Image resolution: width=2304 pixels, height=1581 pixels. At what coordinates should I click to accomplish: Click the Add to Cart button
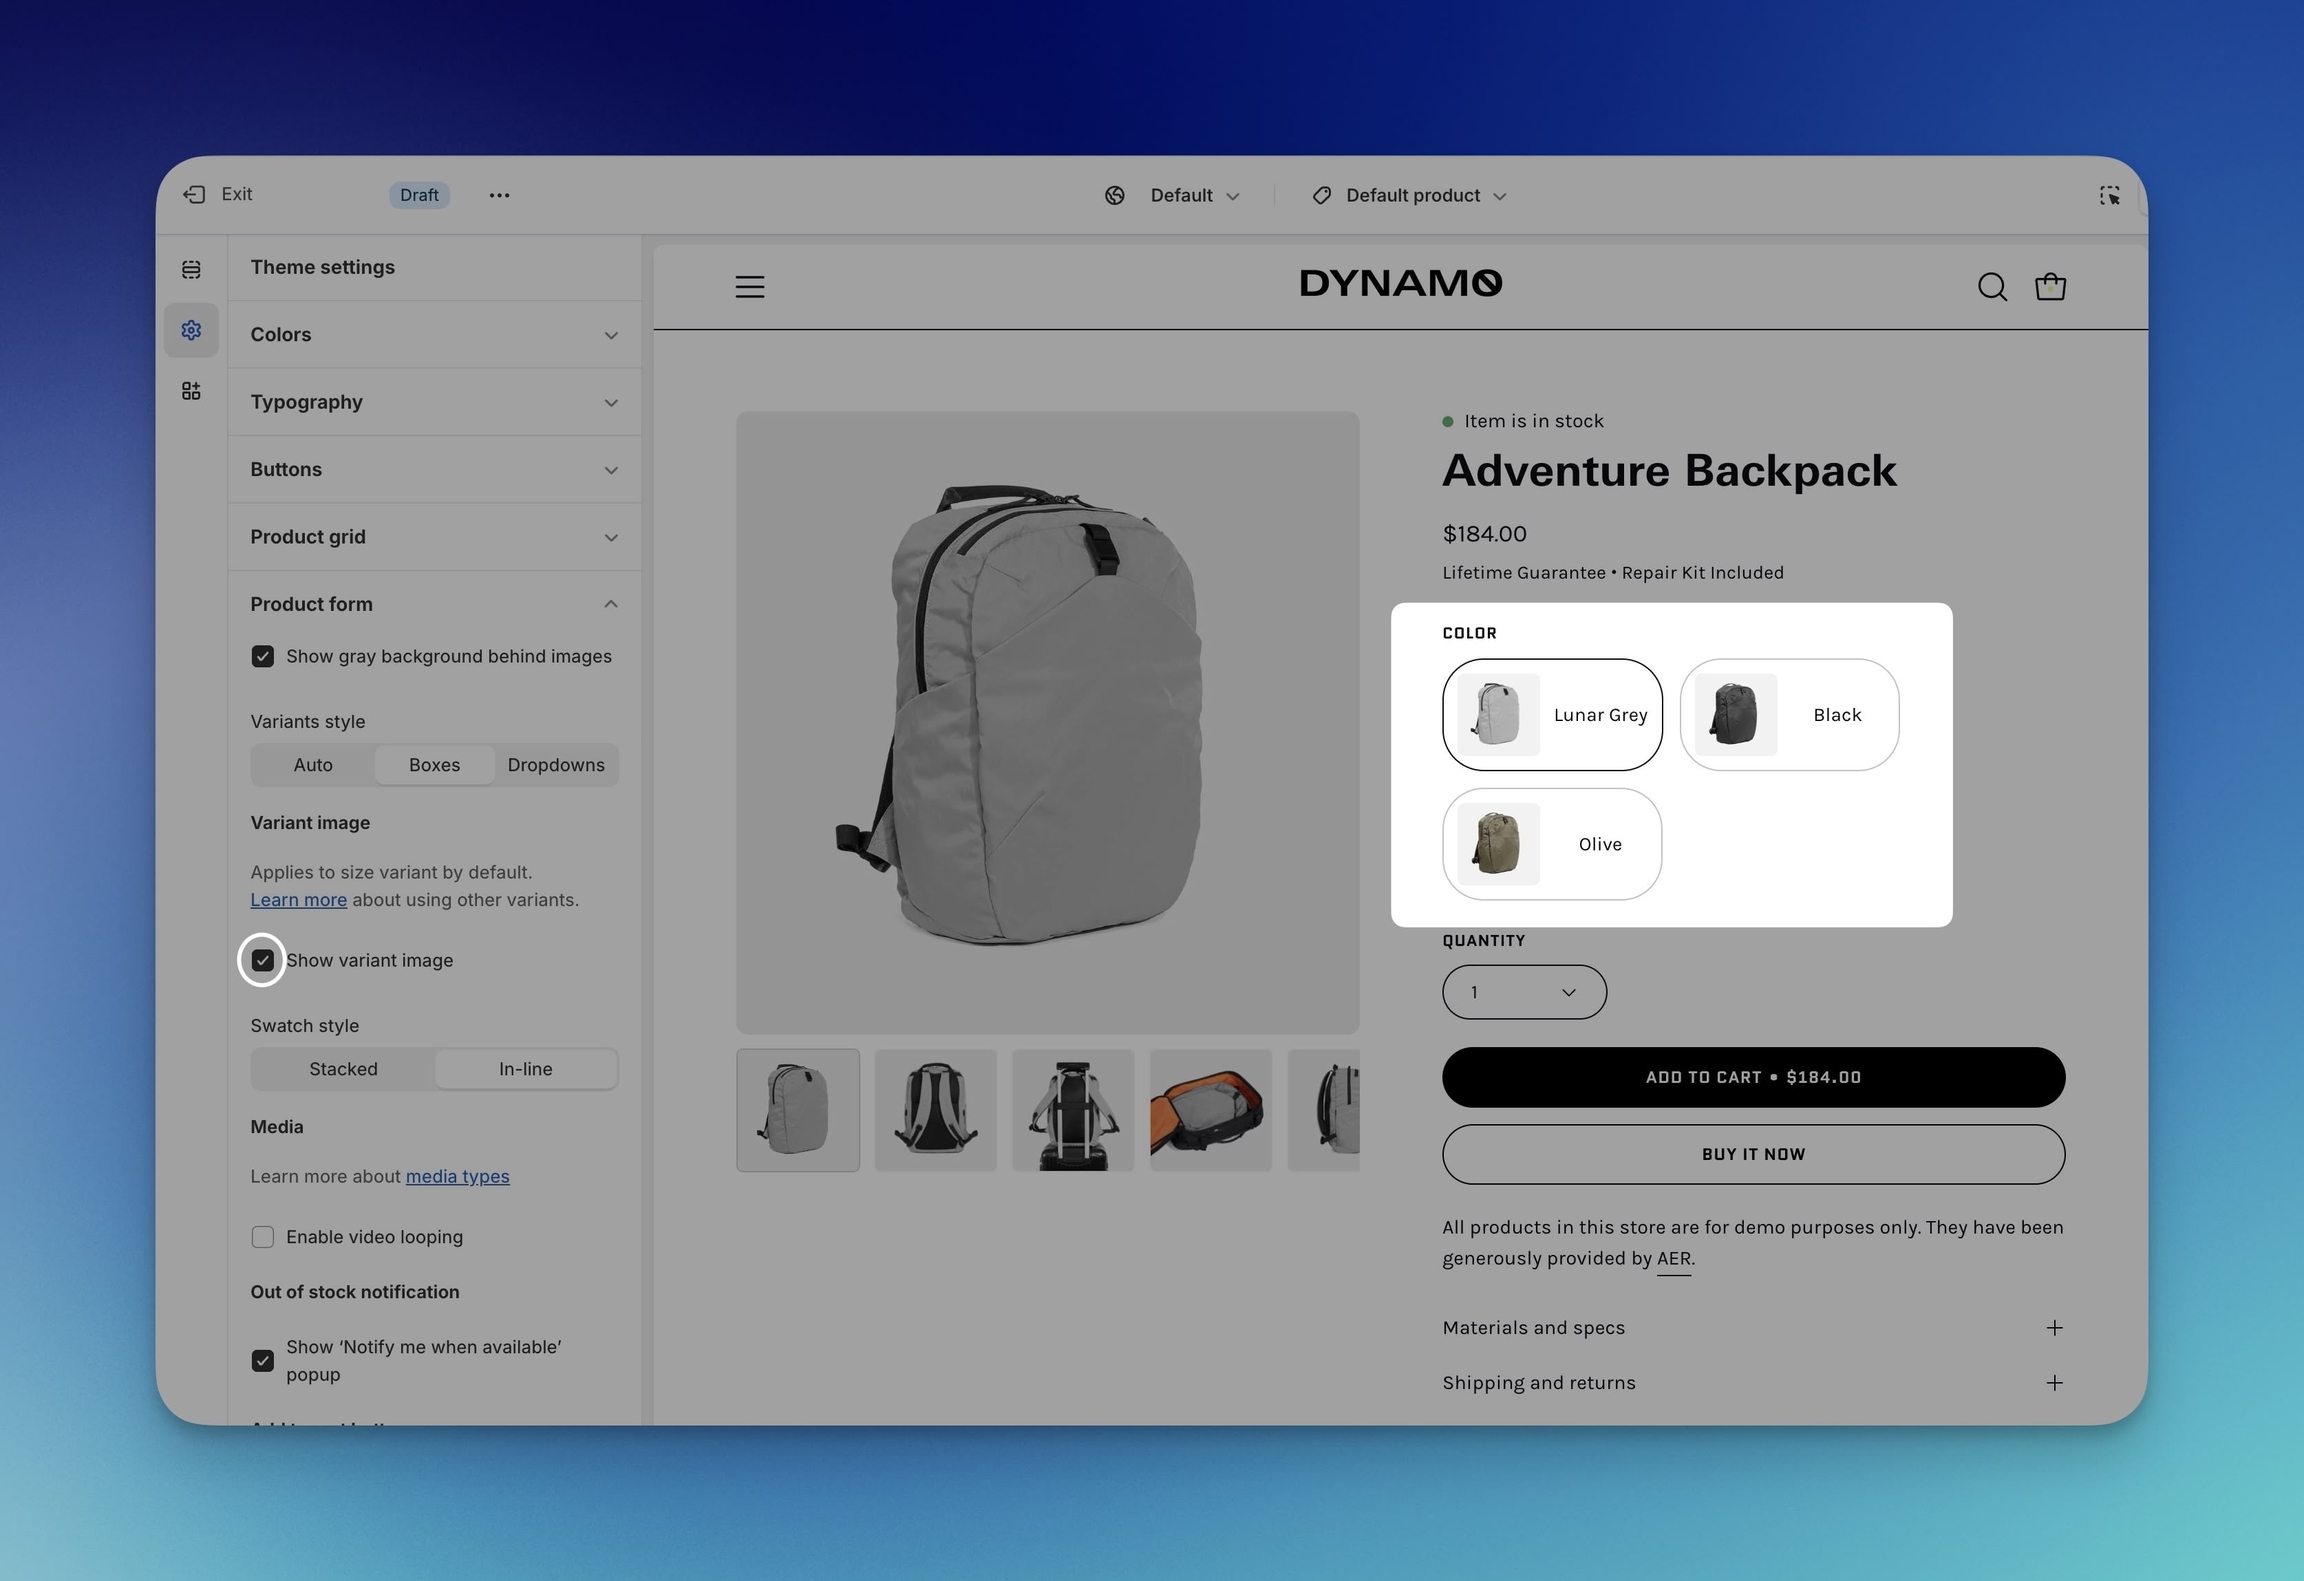1752,1077
